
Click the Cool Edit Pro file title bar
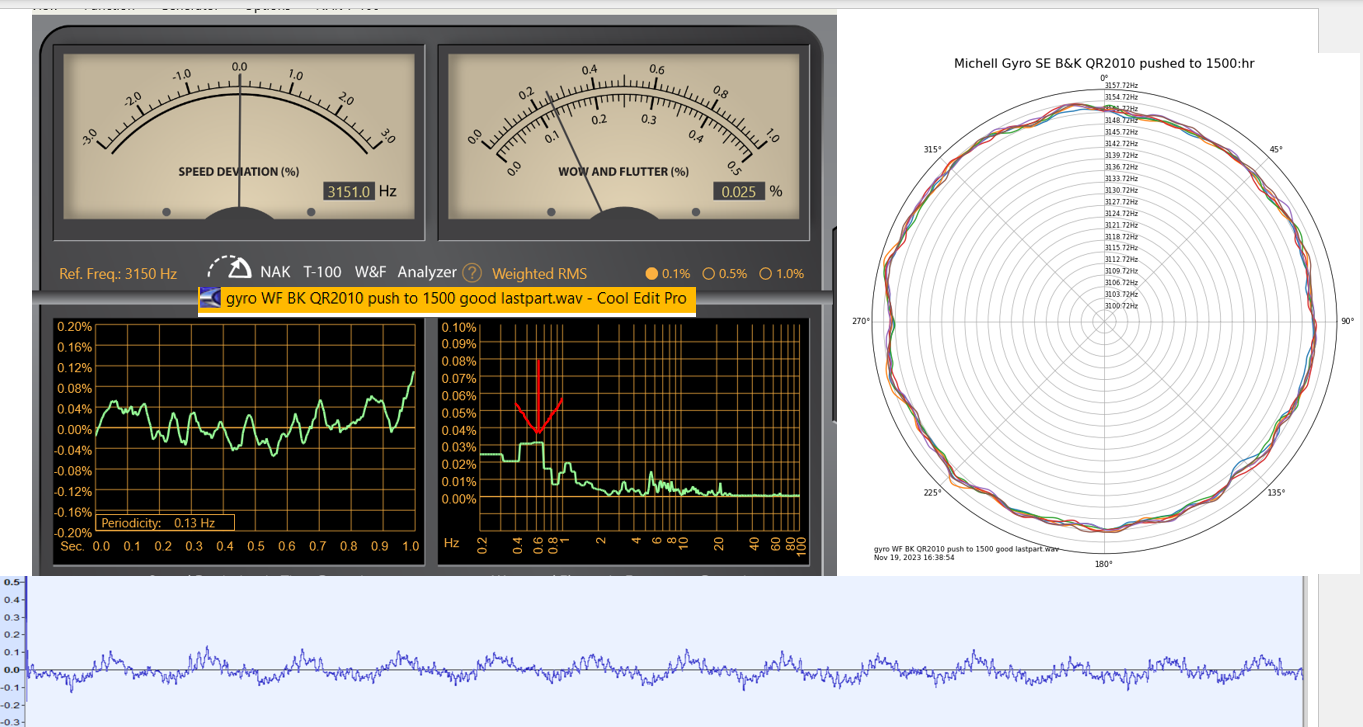pos(446,299)
